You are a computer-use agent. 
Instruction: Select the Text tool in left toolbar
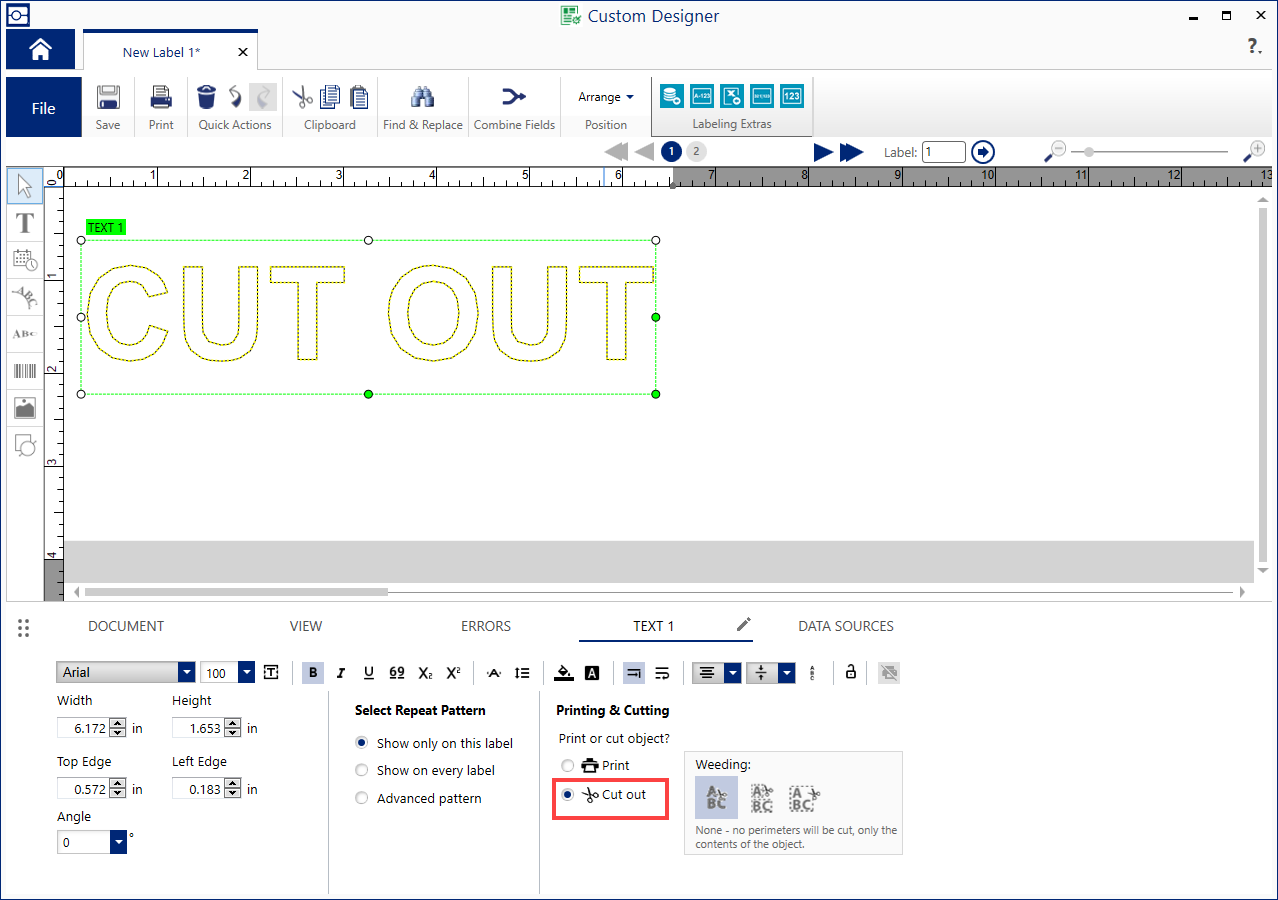pos(25,222)
